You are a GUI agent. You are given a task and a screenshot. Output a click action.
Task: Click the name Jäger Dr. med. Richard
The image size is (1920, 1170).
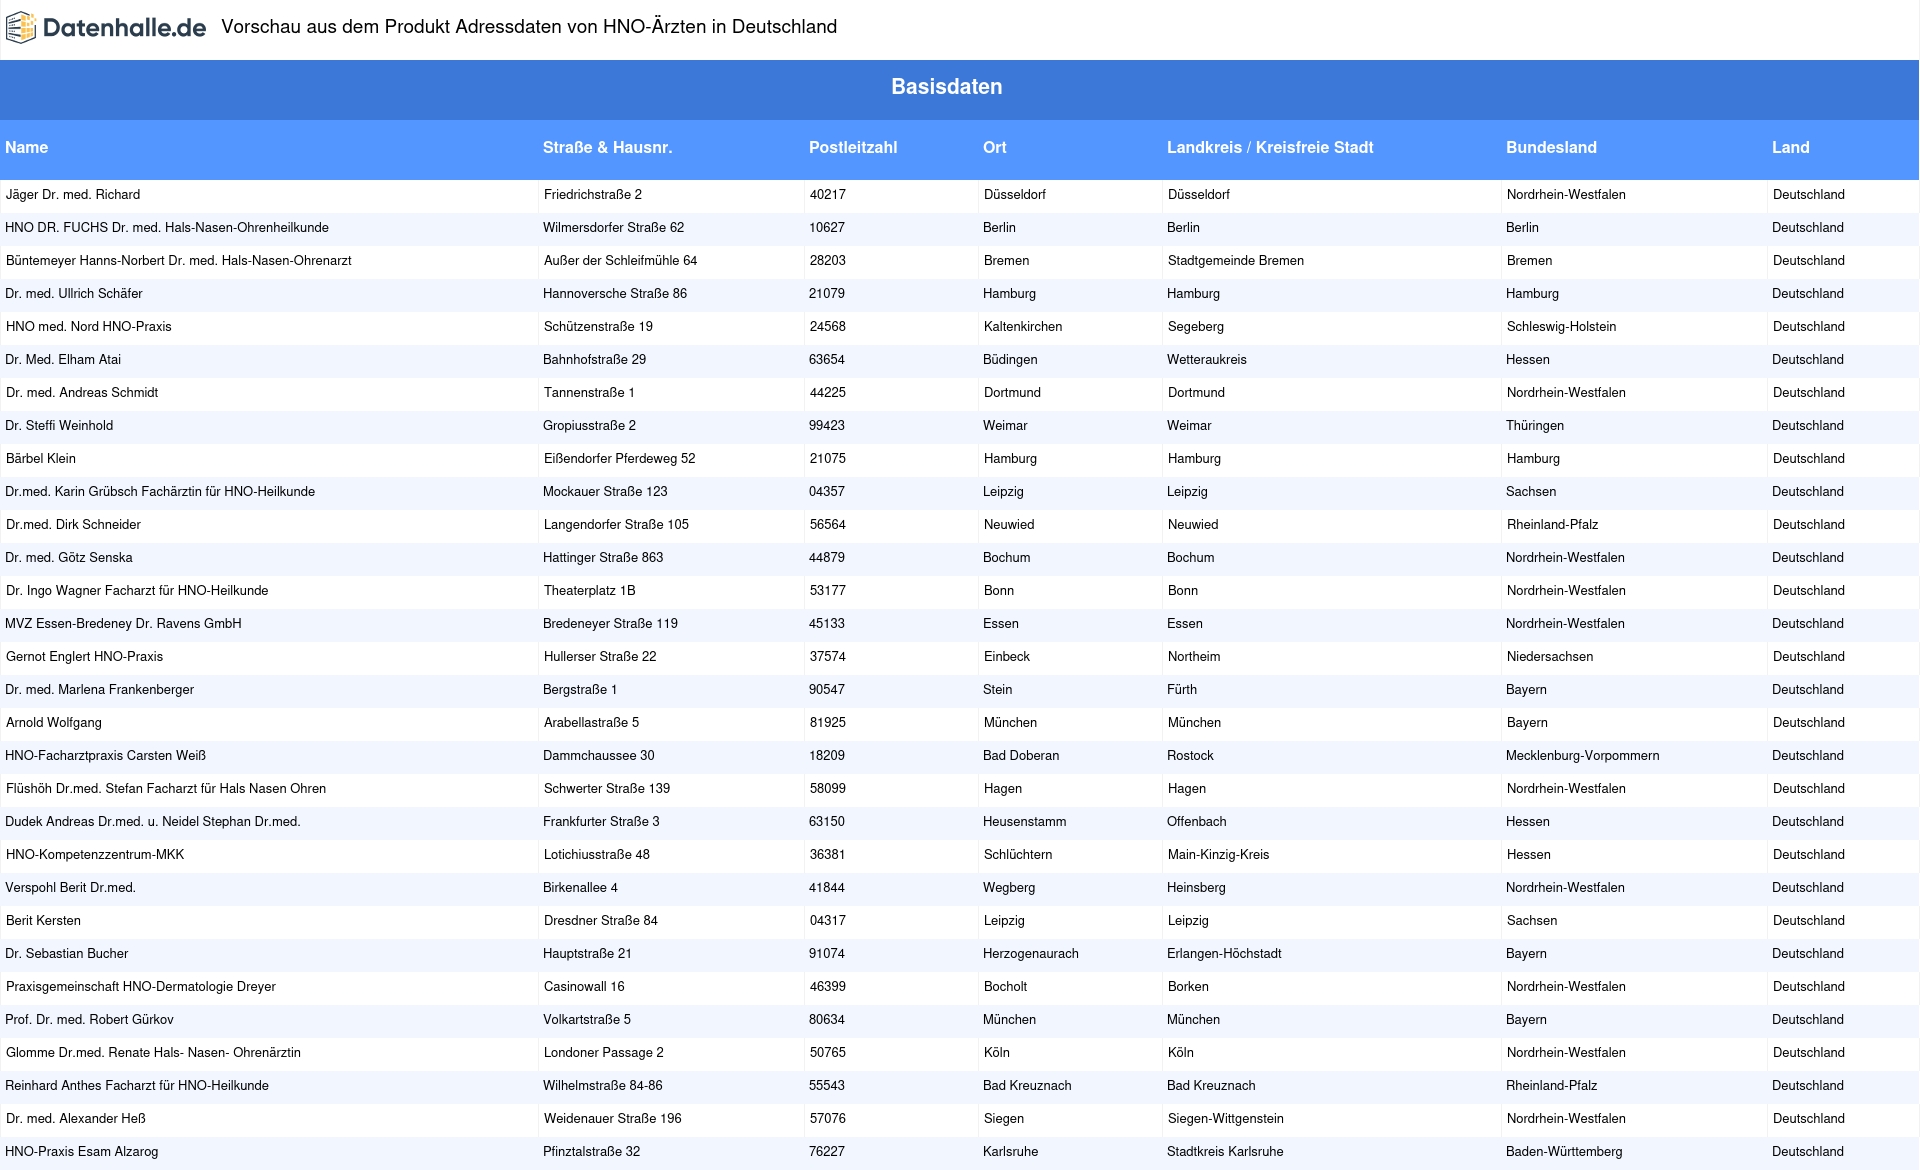[73, 195]
